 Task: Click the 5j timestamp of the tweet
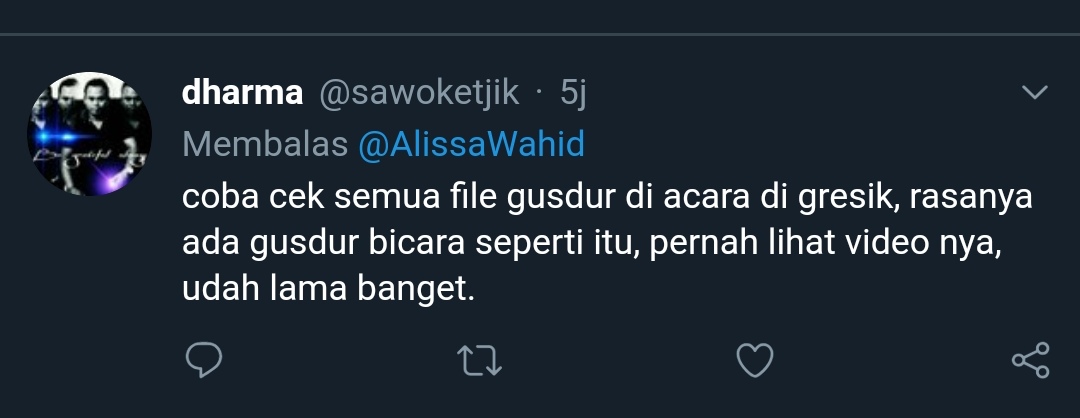[x=572, y=93]
